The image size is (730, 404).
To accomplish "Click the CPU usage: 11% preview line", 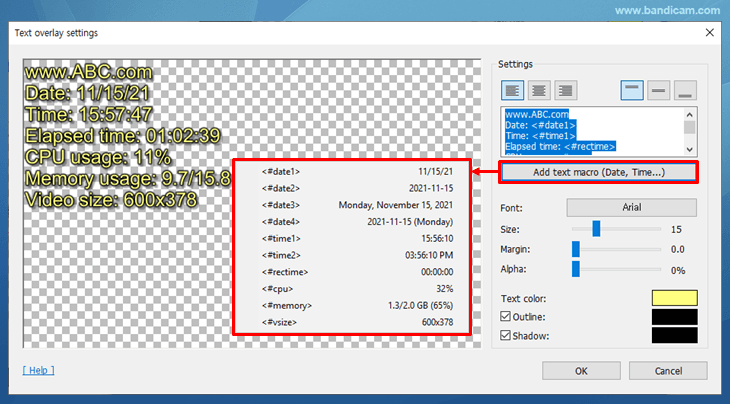I will (x=98, y=157).
